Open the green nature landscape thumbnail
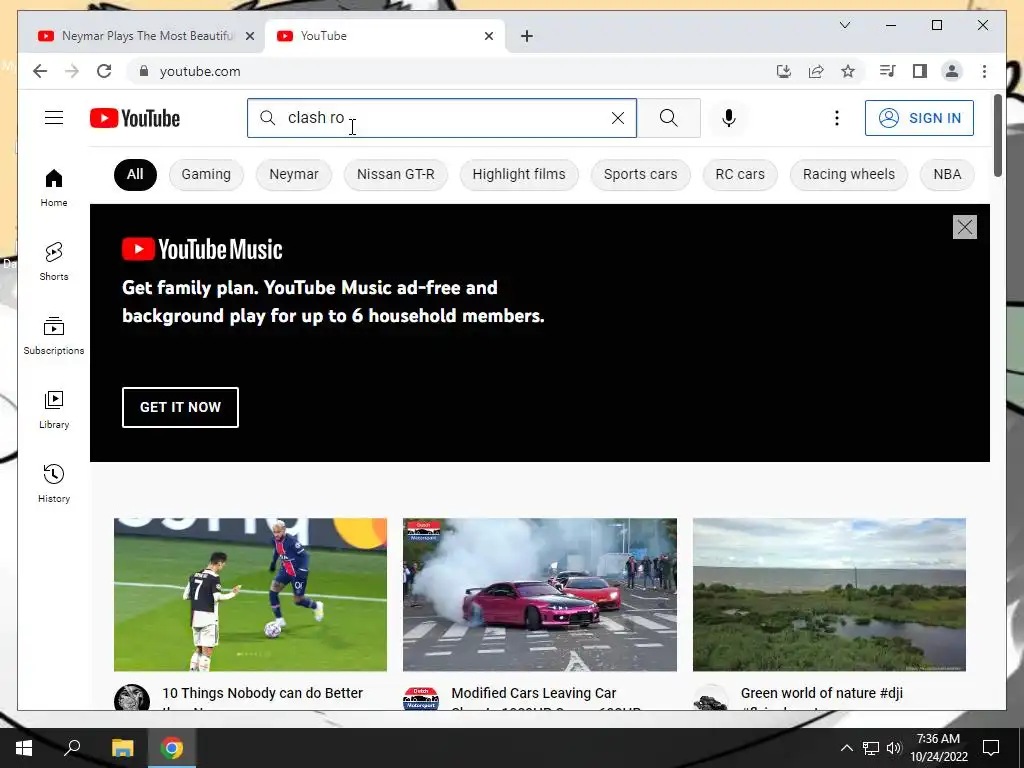 pos(829,594)
